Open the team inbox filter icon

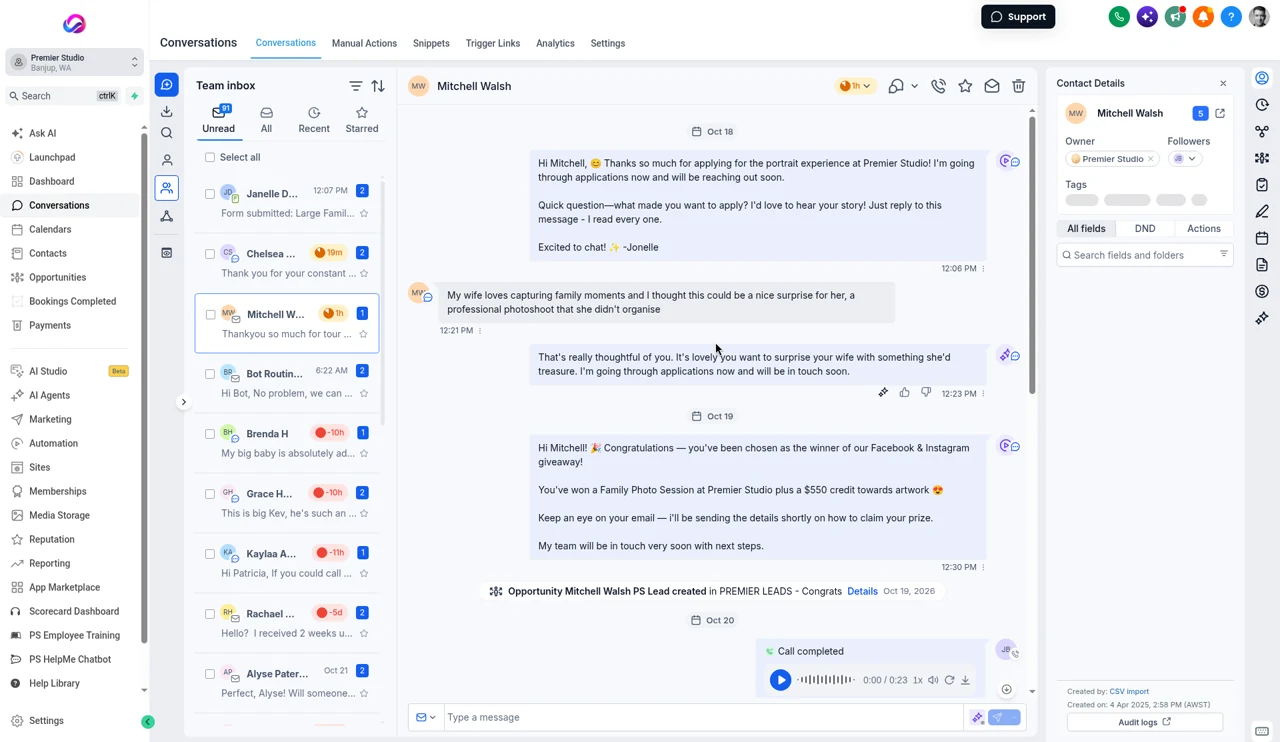356,86
